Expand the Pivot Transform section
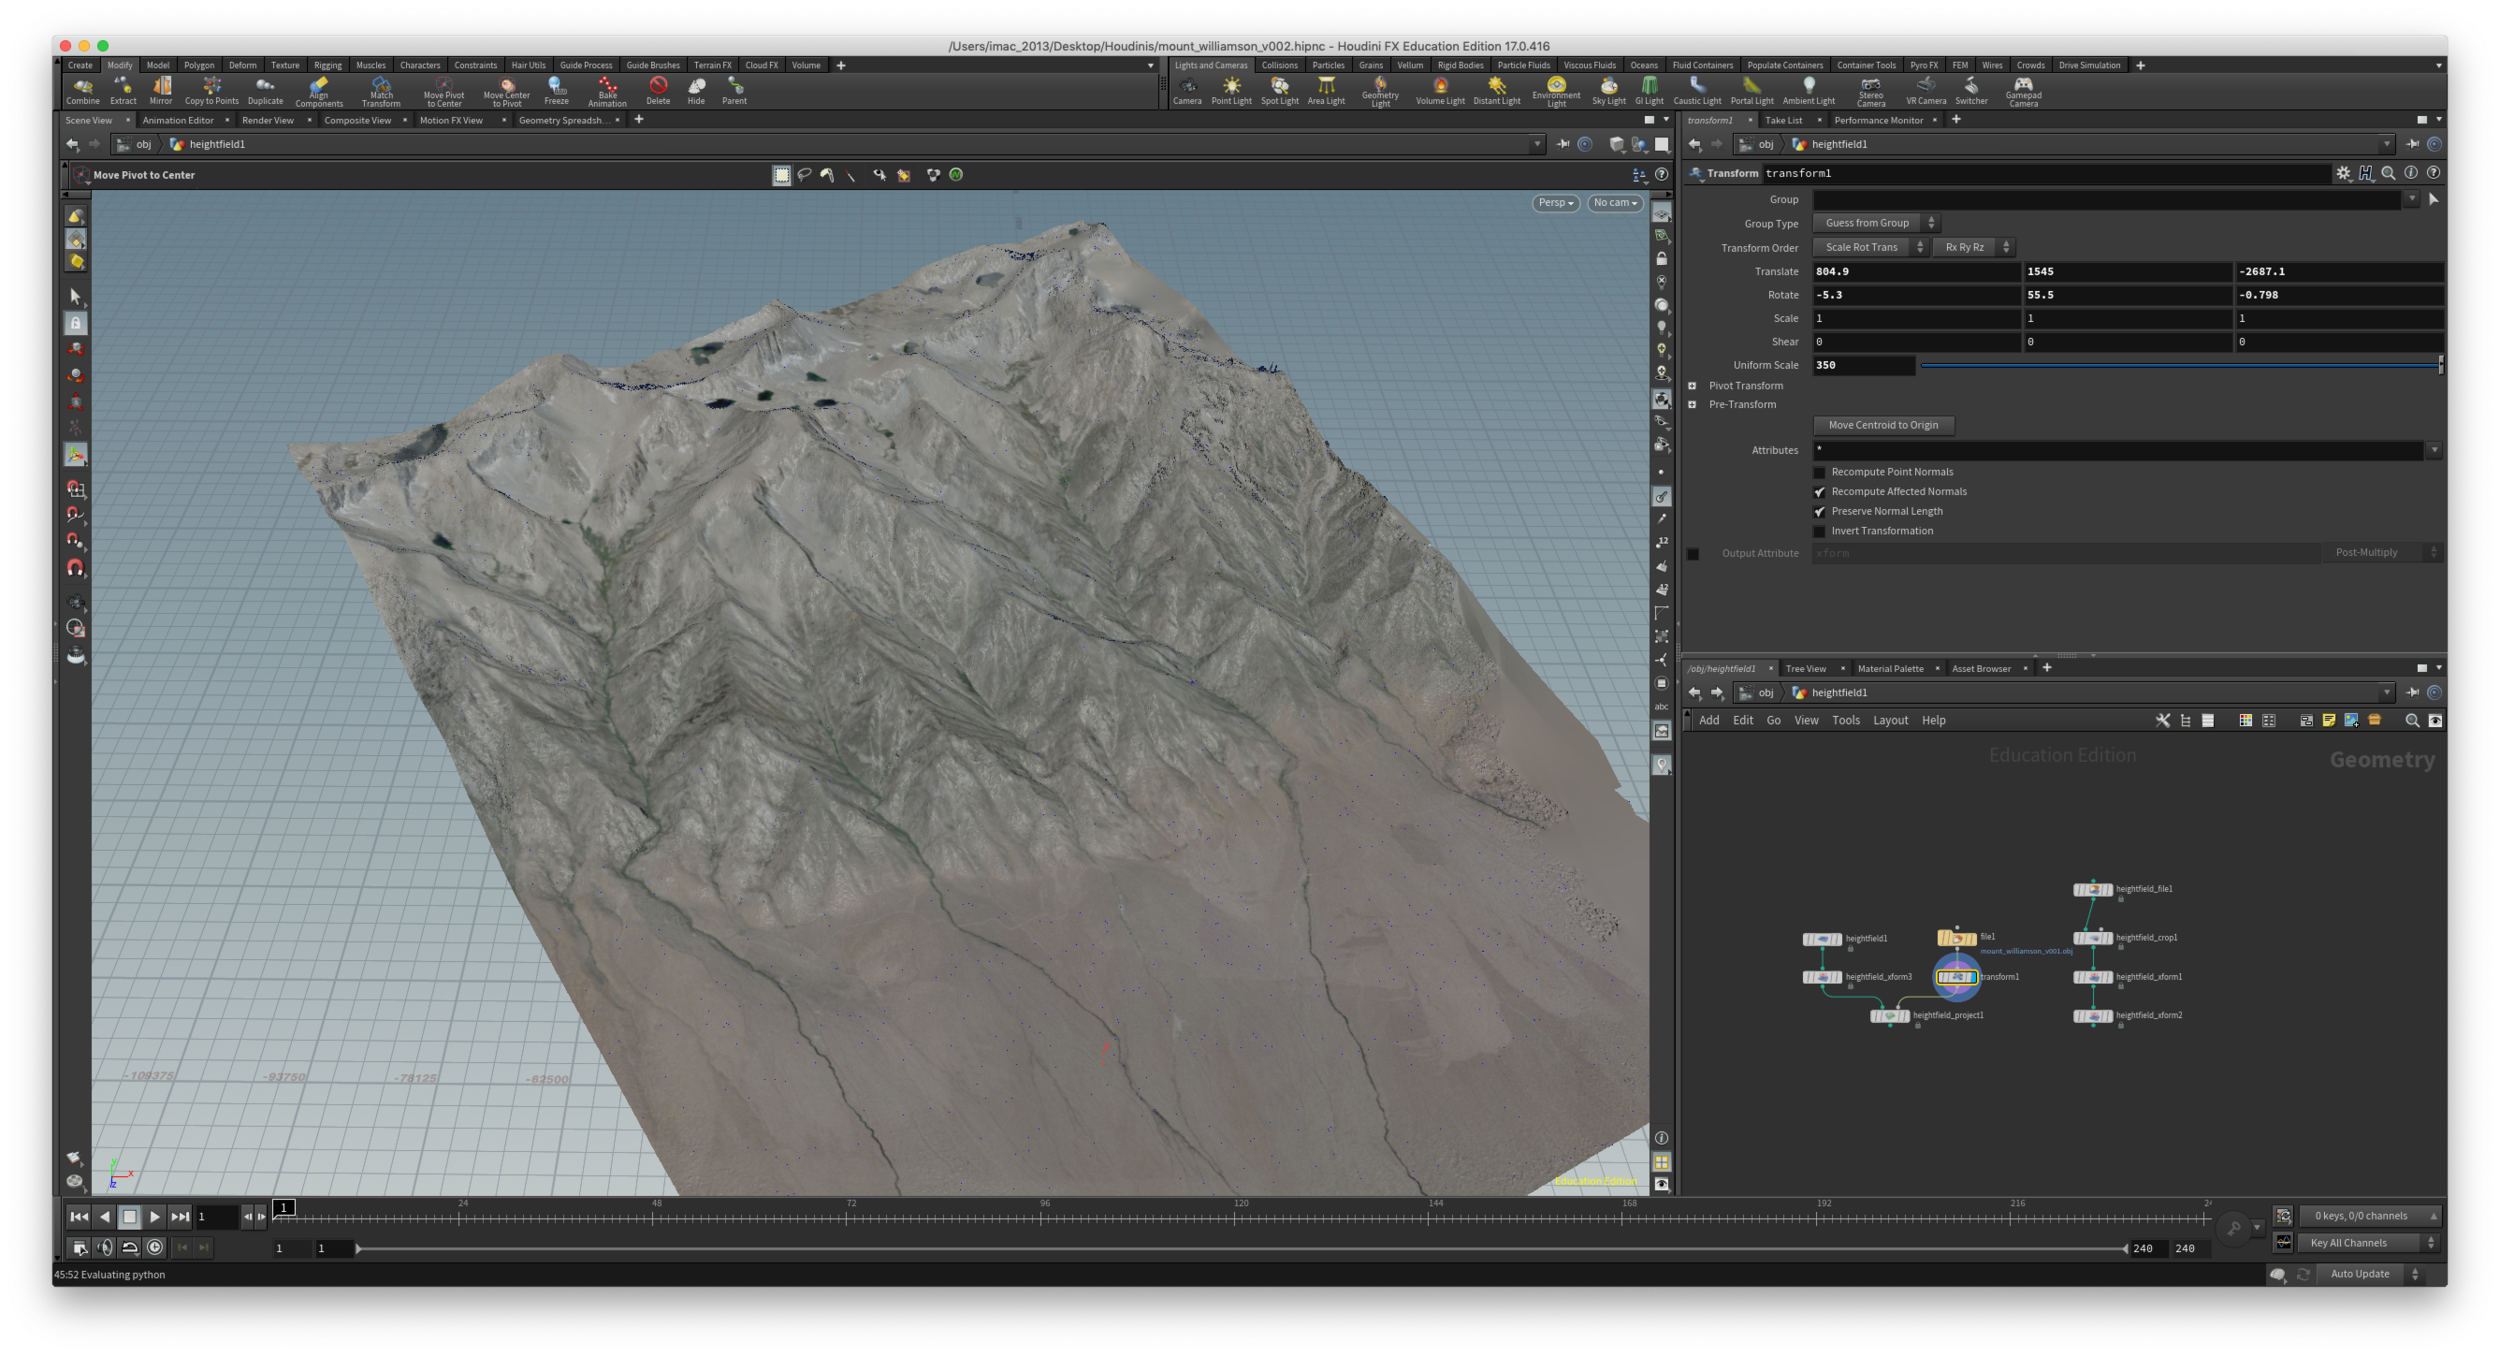The height and width of the screenshot is (1356, 2500). (x=1692, y=386)
